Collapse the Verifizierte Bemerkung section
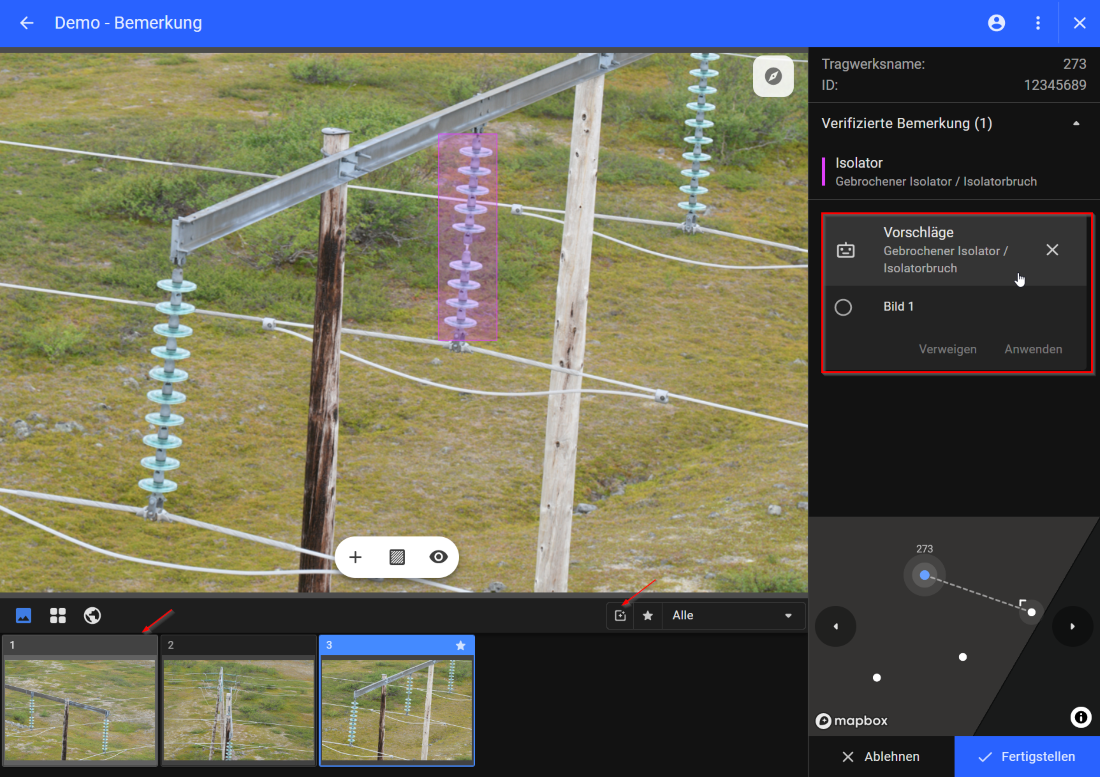 click(1076, 123)
